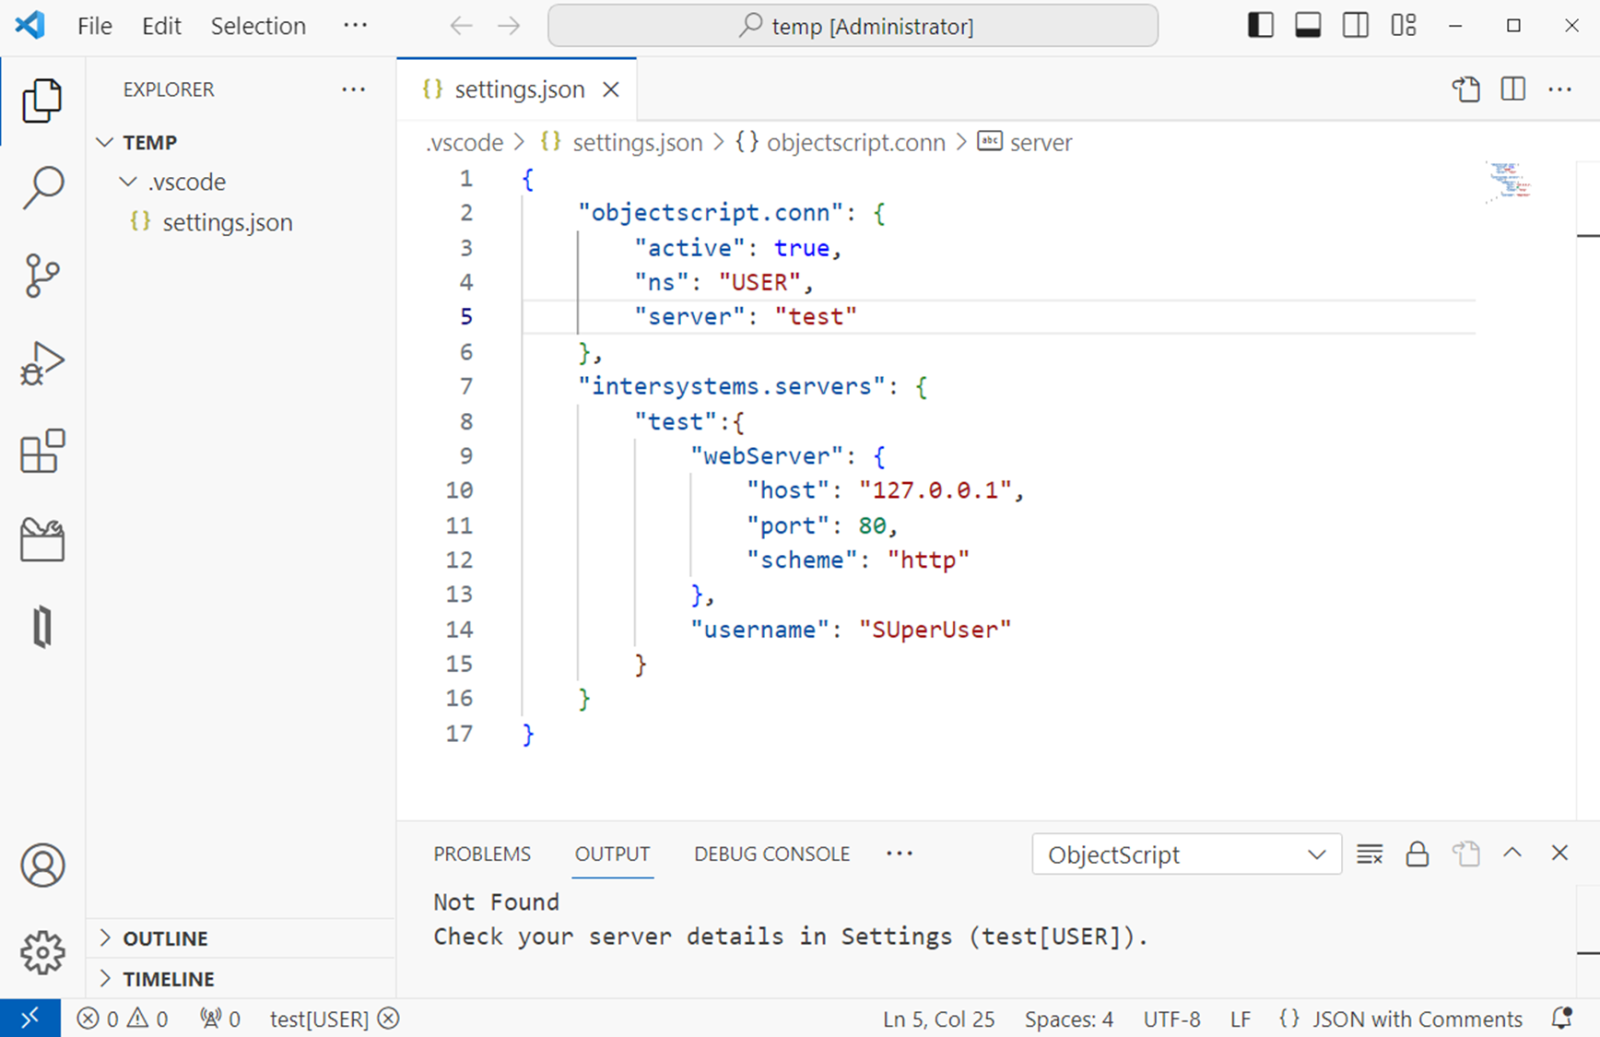Open the Accounts icon in activity bar

(x=42, y=865)
